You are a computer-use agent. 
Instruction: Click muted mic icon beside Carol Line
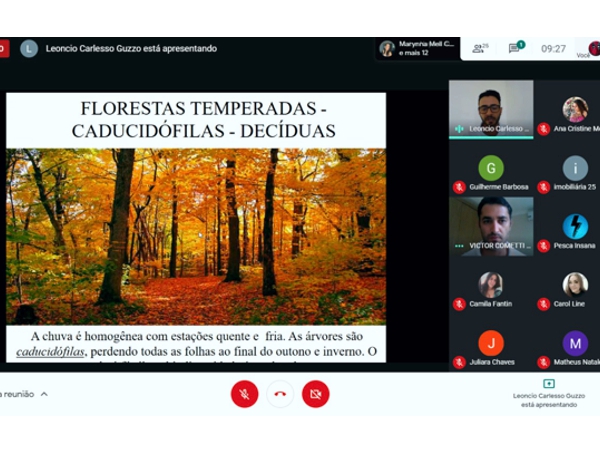tap(543, 304)
